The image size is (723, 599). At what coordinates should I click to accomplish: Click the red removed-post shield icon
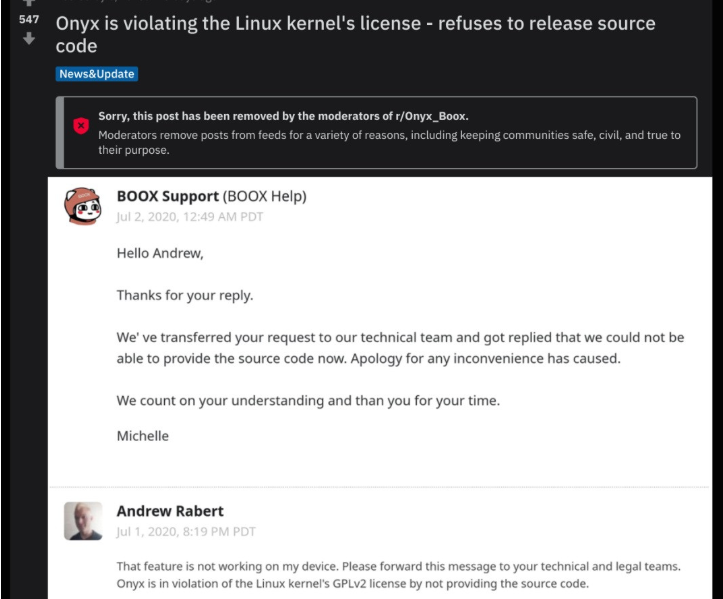pos(81,125)
